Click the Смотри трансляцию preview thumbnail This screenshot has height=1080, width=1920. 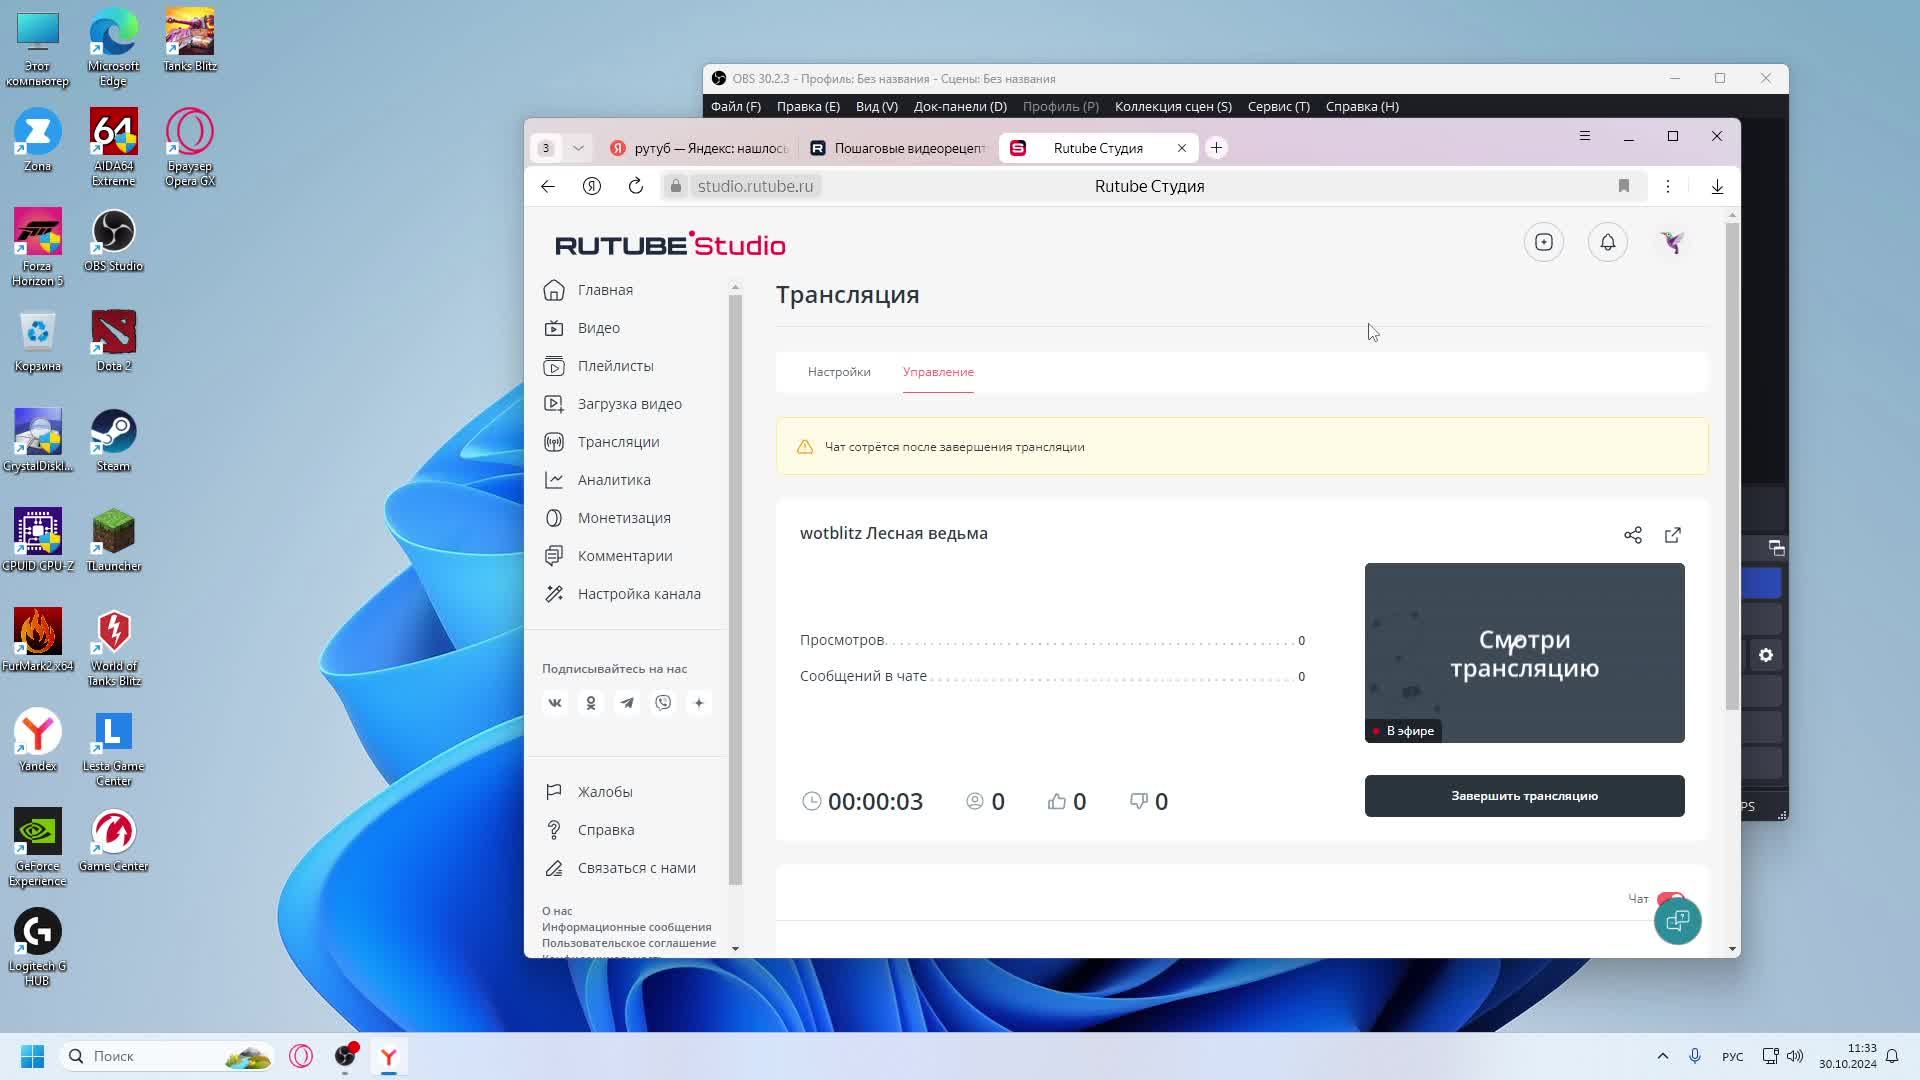1524,653
